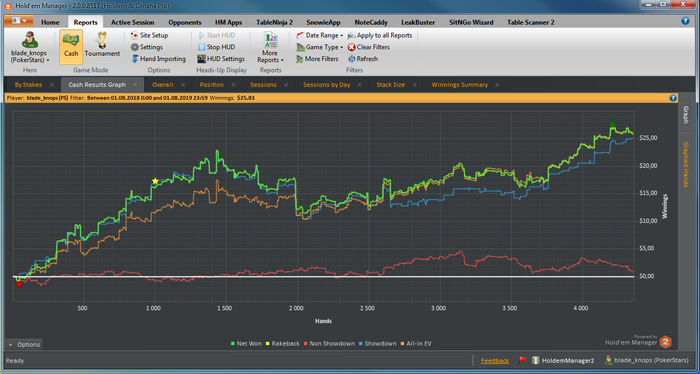This screenshot has width=700, height=374.
Task: Click the Showdown blue legend swatch
Action: [362, 344]
